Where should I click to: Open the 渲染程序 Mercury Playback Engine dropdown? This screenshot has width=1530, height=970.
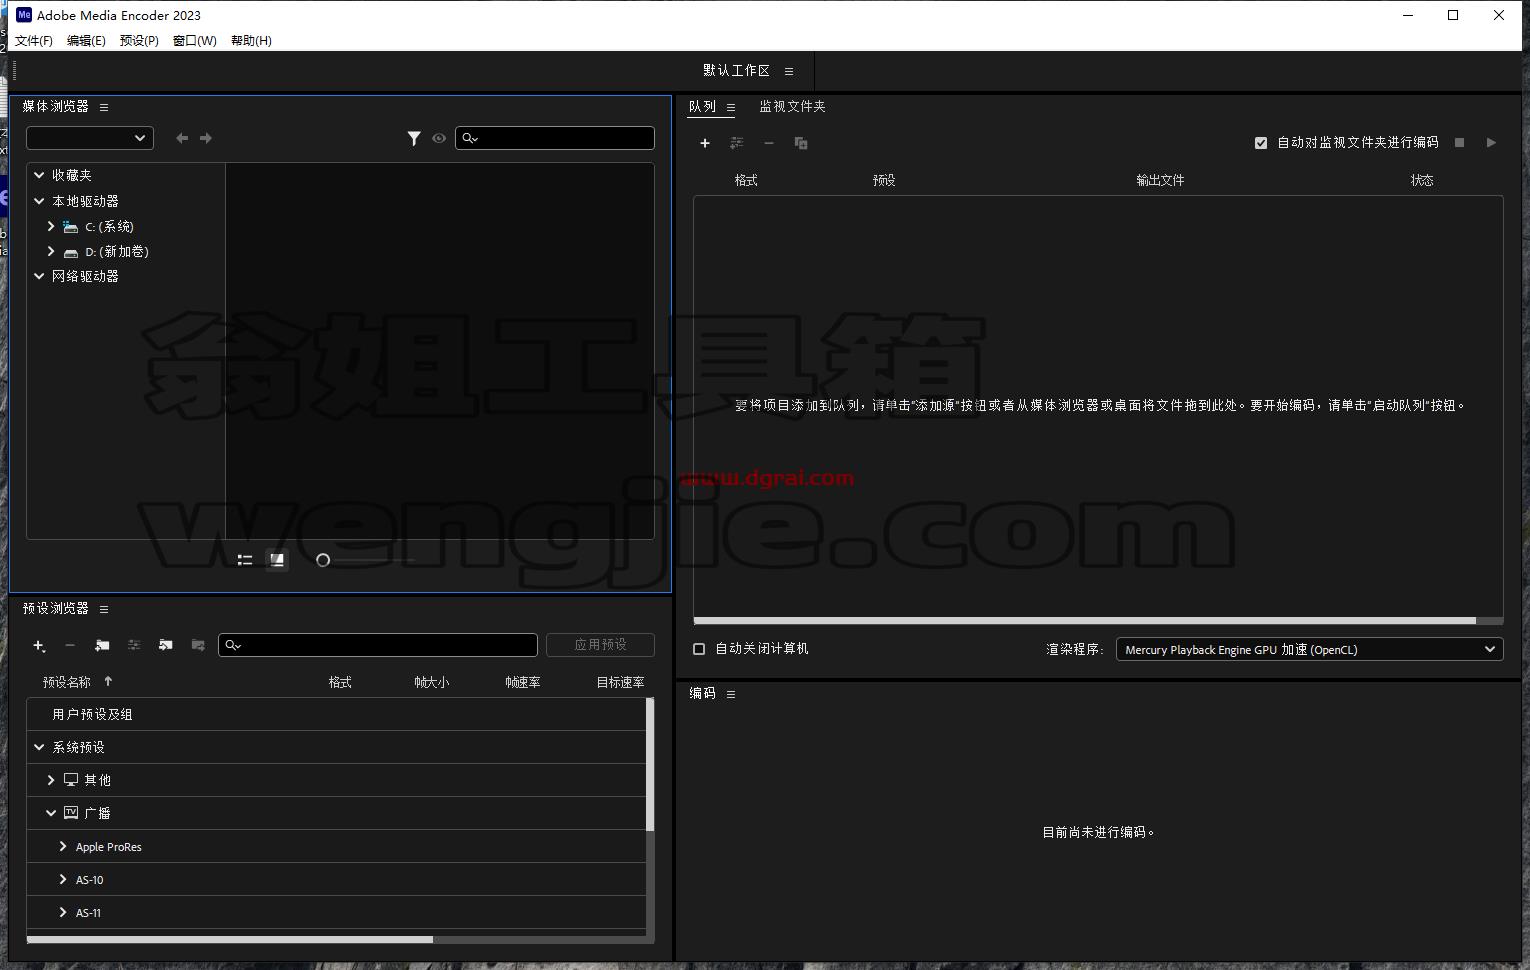(x=1310, y=650)
